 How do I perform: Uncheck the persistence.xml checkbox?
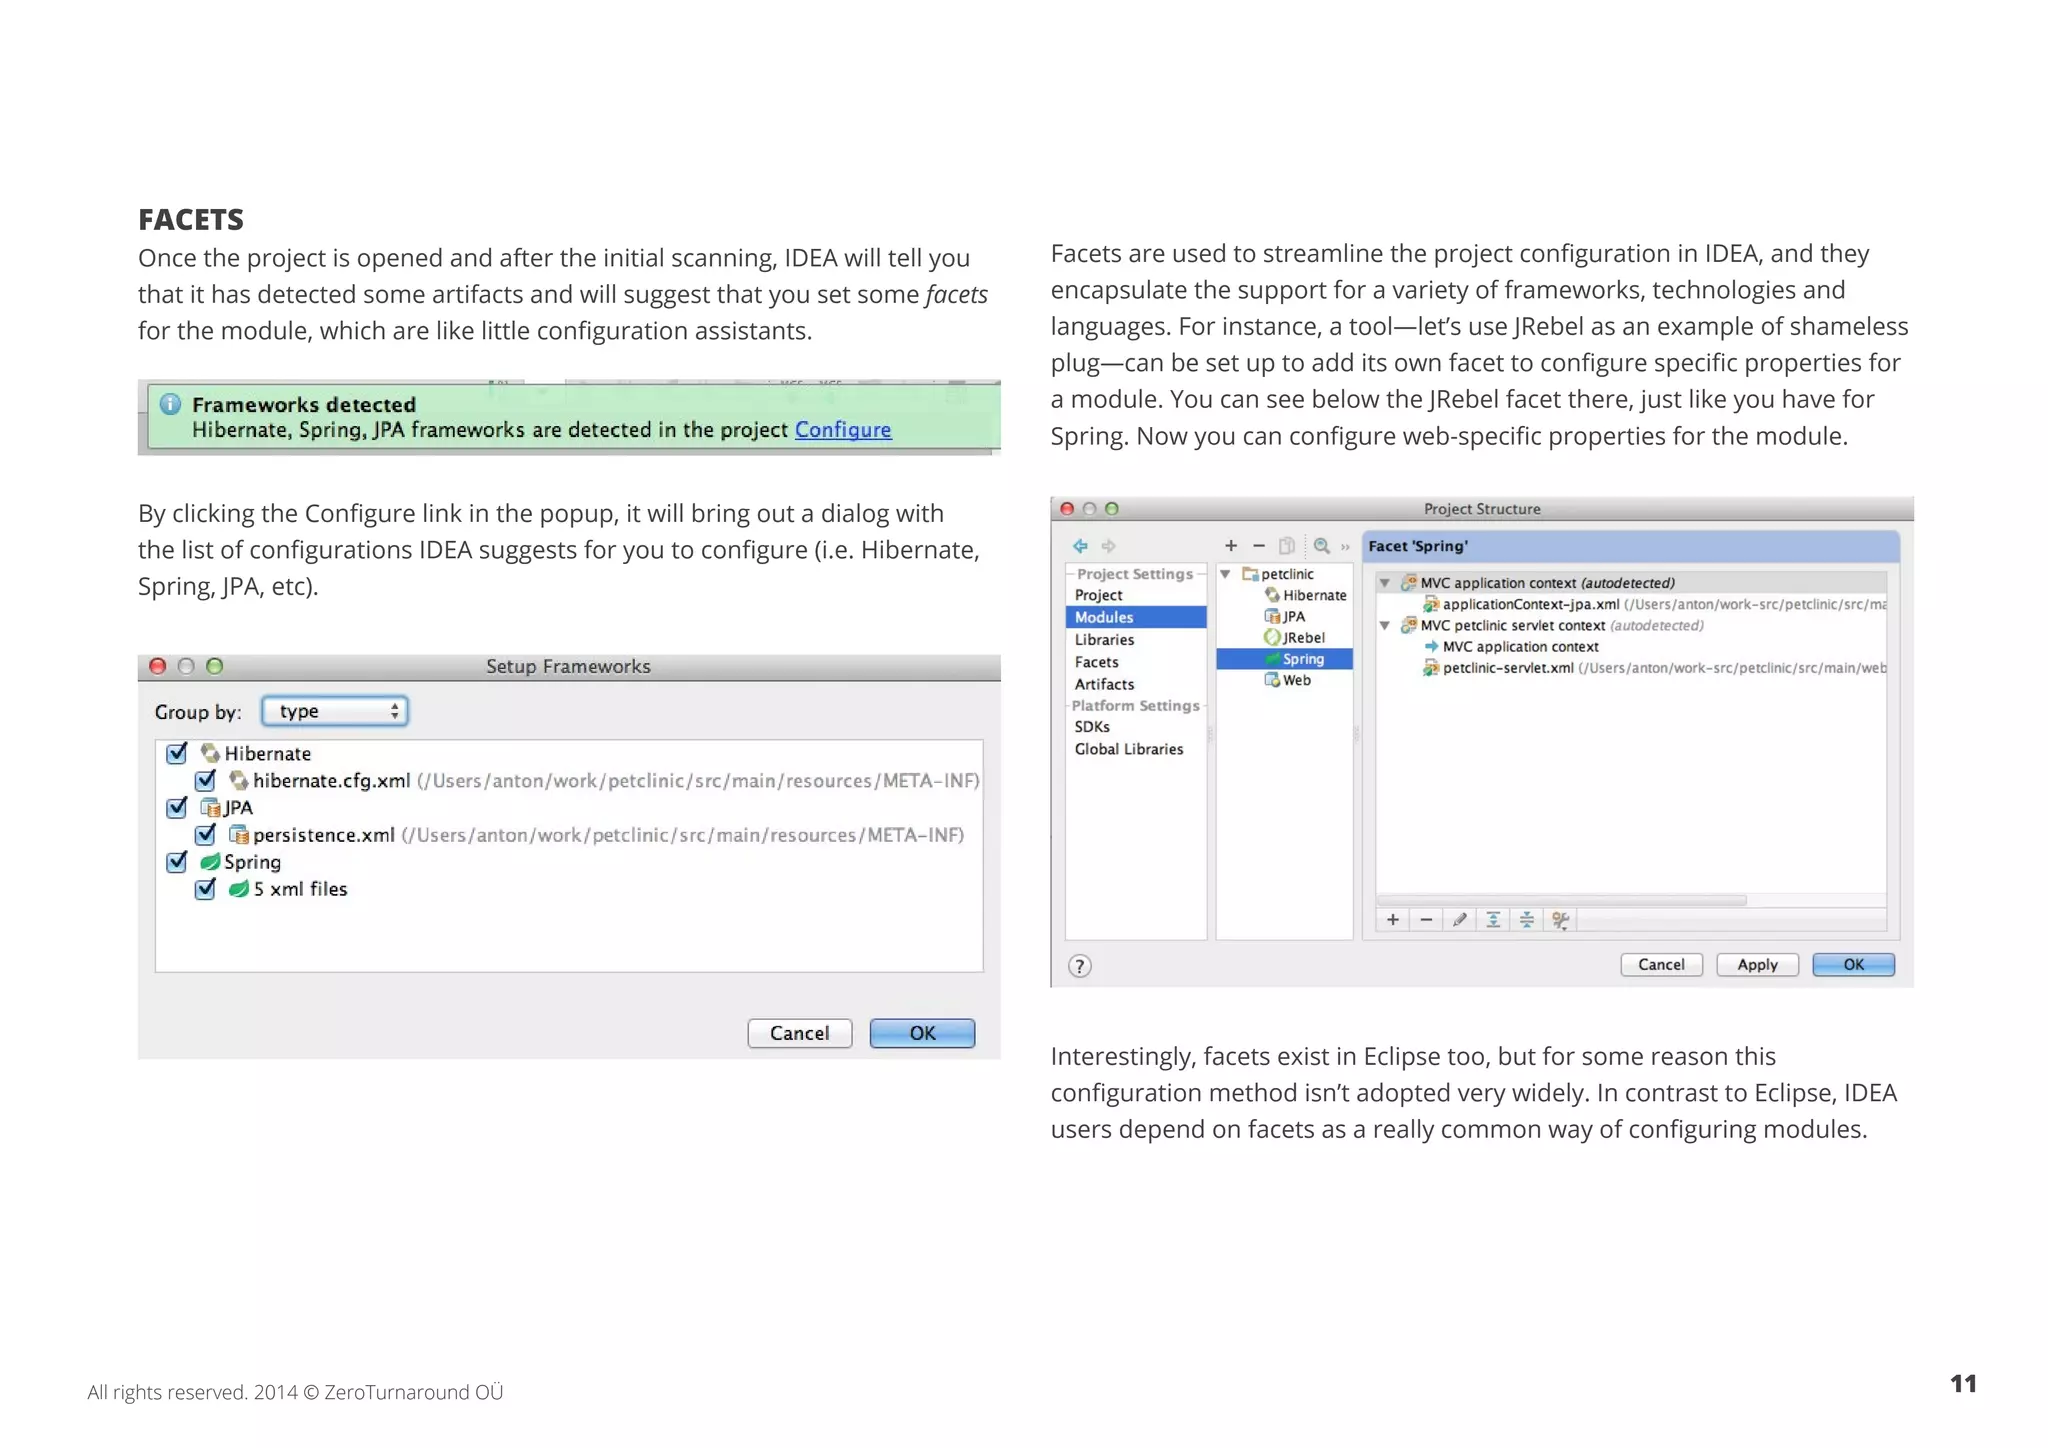pyautogui.click(x=205, y=834)
